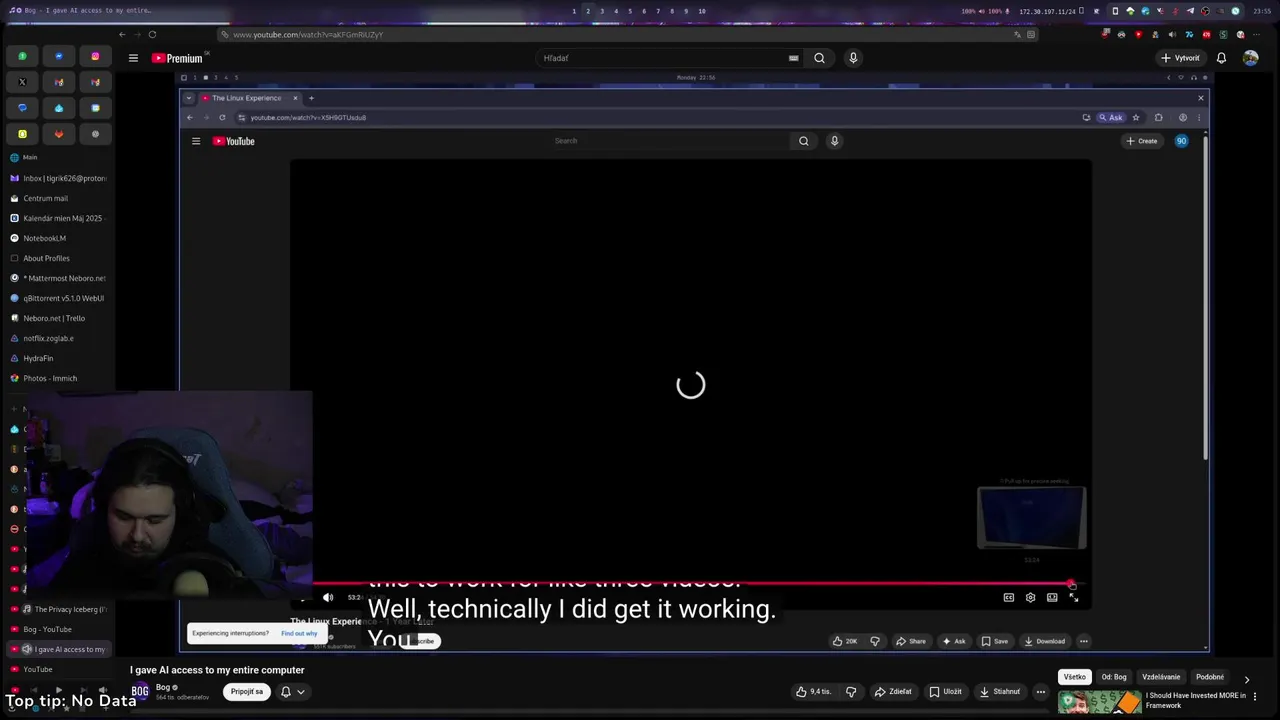Open inner browser extensions puzzle icon
Image resolution: width=1280 pixels, height=720 pixels.
1159,117
